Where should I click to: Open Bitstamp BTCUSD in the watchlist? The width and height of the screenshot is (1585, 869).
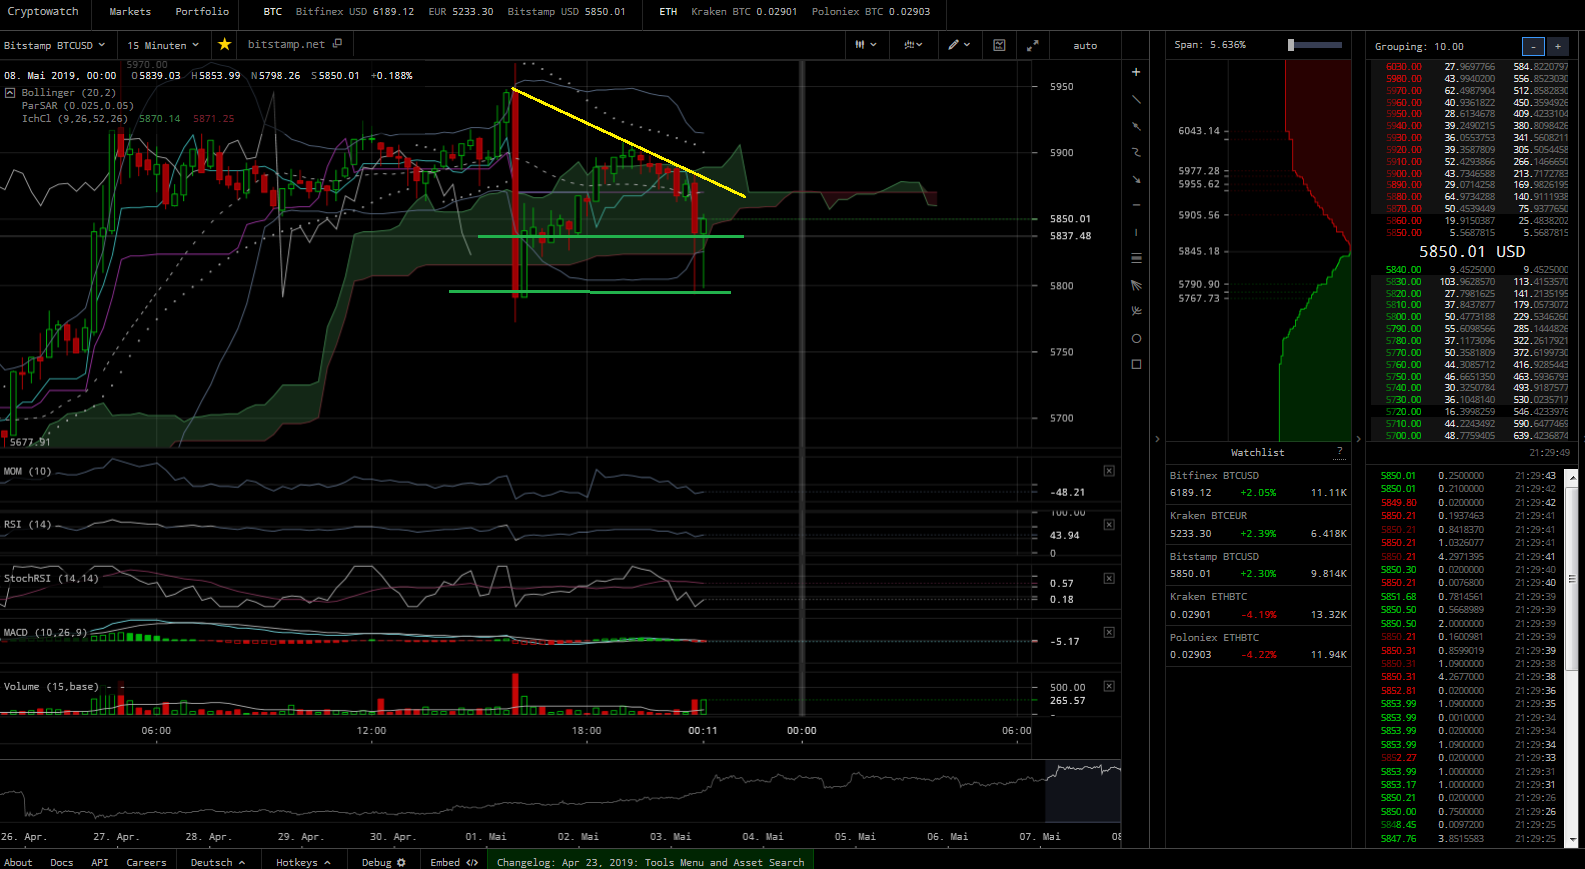(x=1258, y=566)
